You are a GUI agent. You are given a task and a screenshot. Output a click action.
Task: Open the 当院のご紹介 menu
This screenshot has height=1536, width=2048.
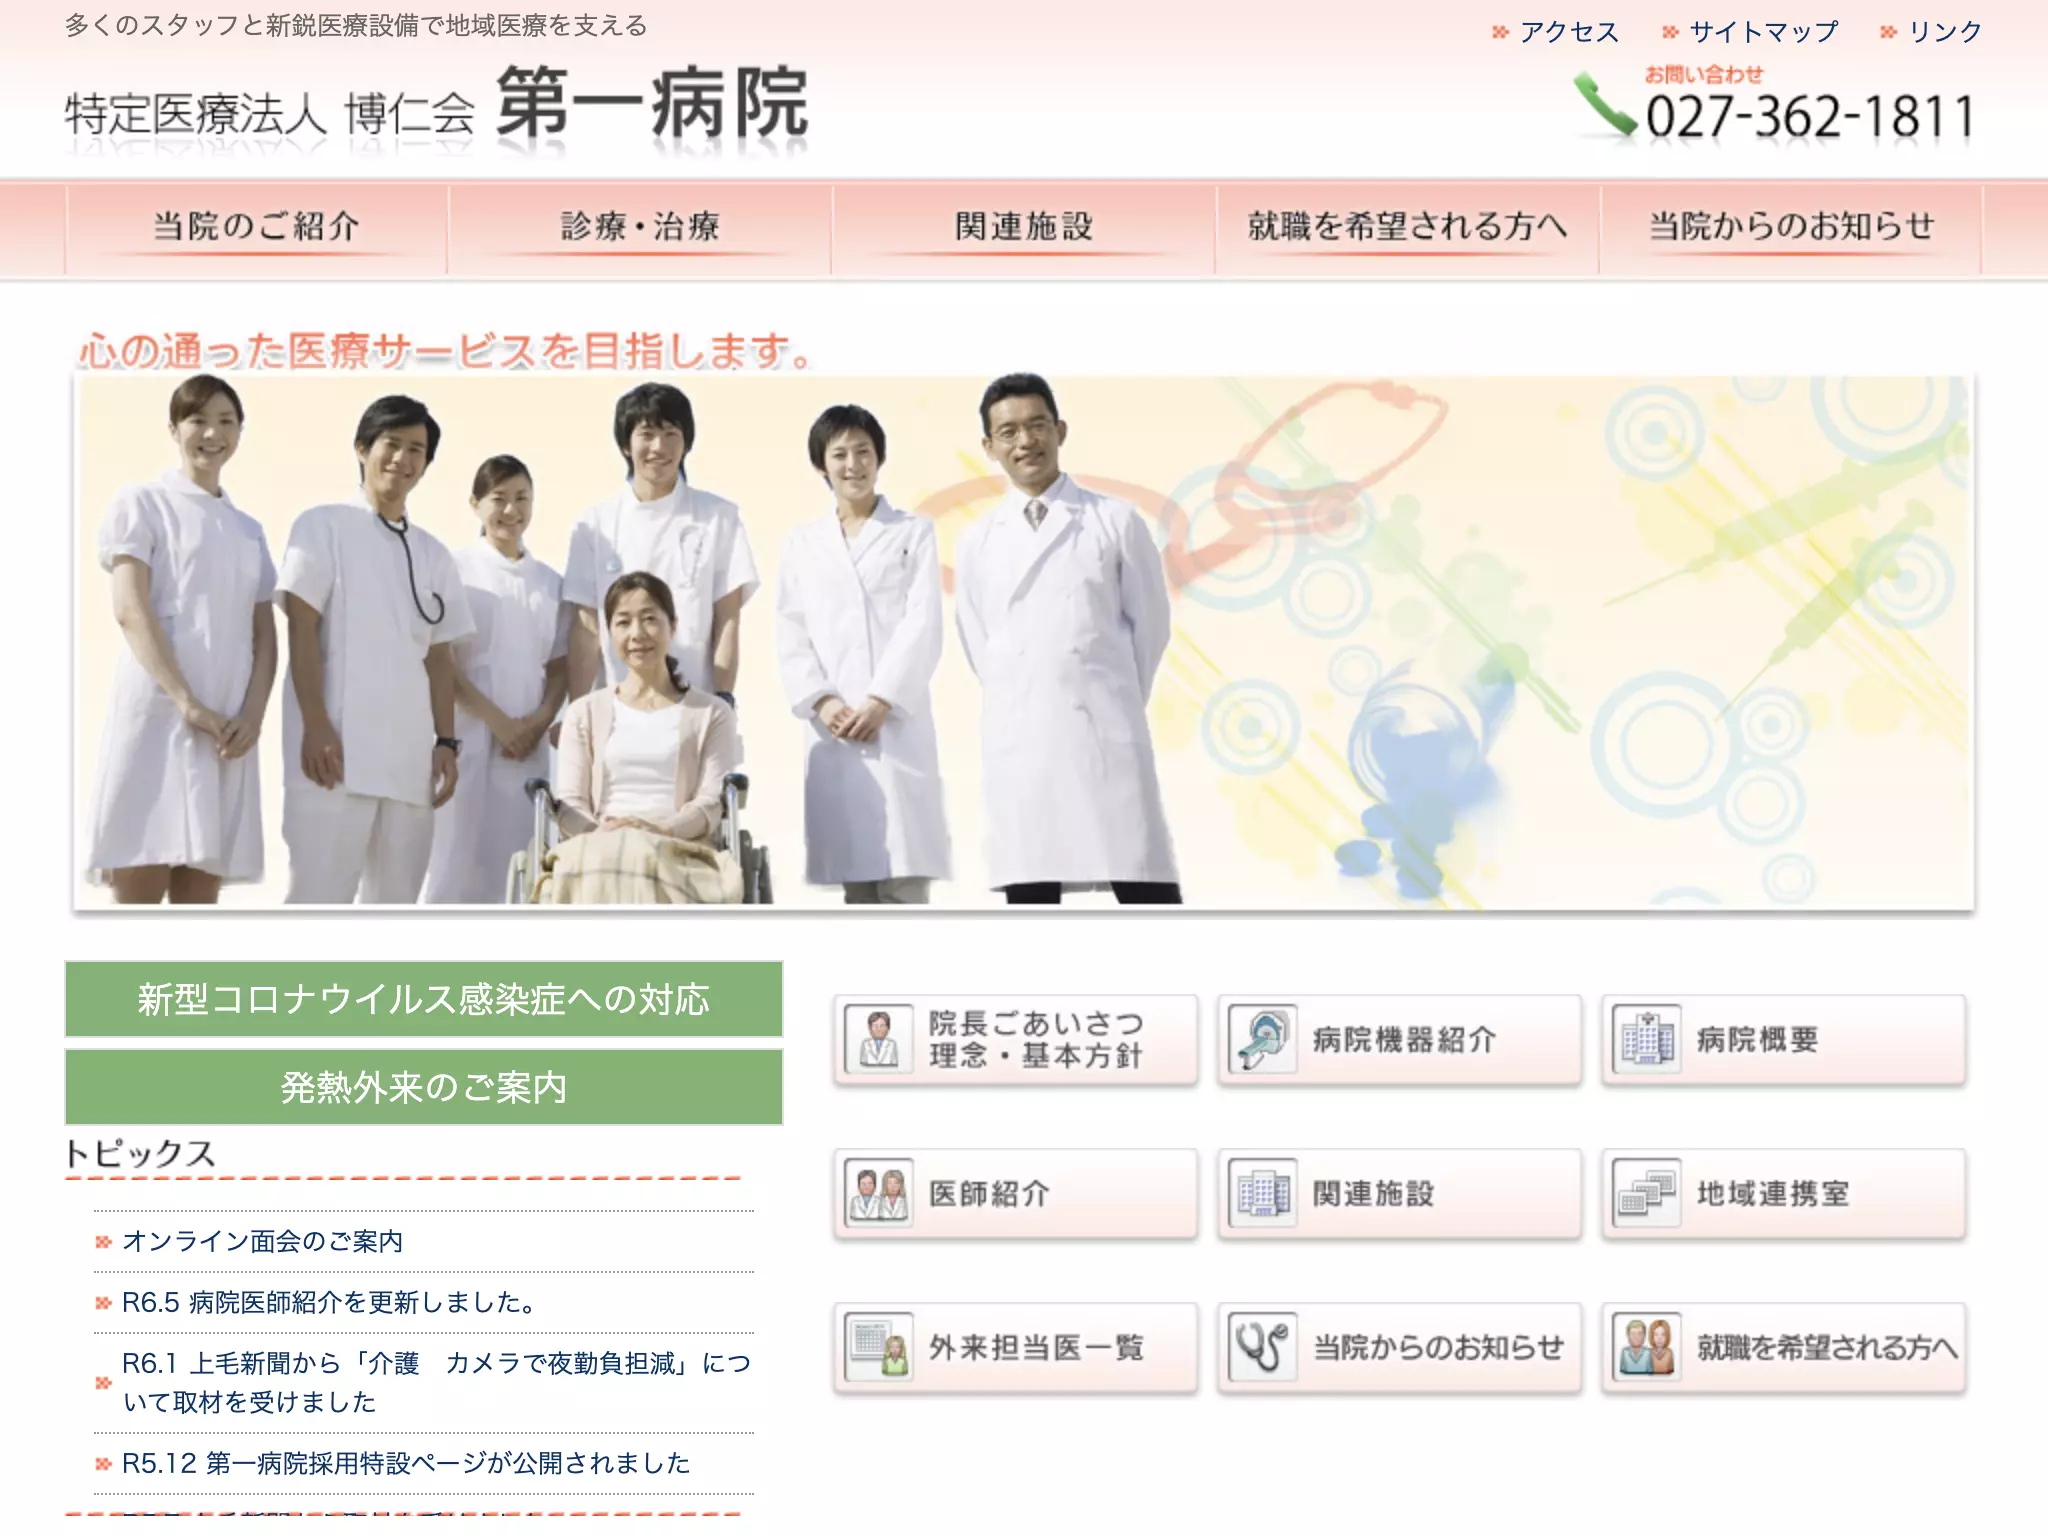pyautogui.click(x=256, y=227)
